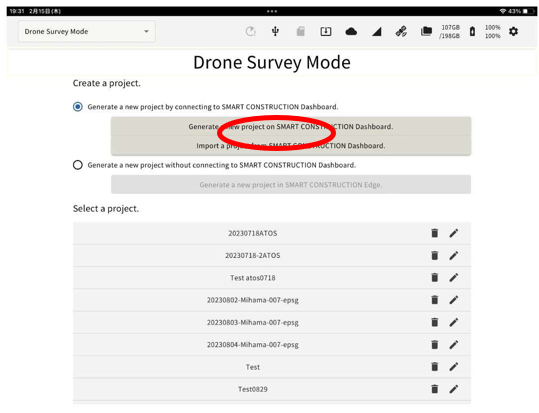Delete project Test with trash icon

point(434,367)
